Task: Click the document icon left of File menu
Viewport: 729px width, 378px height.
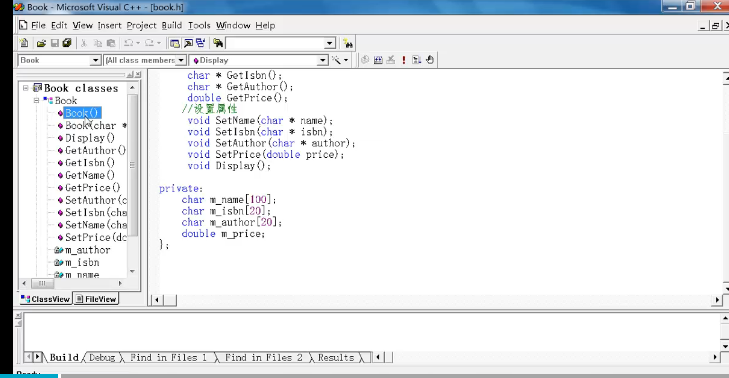Action: 23,25
